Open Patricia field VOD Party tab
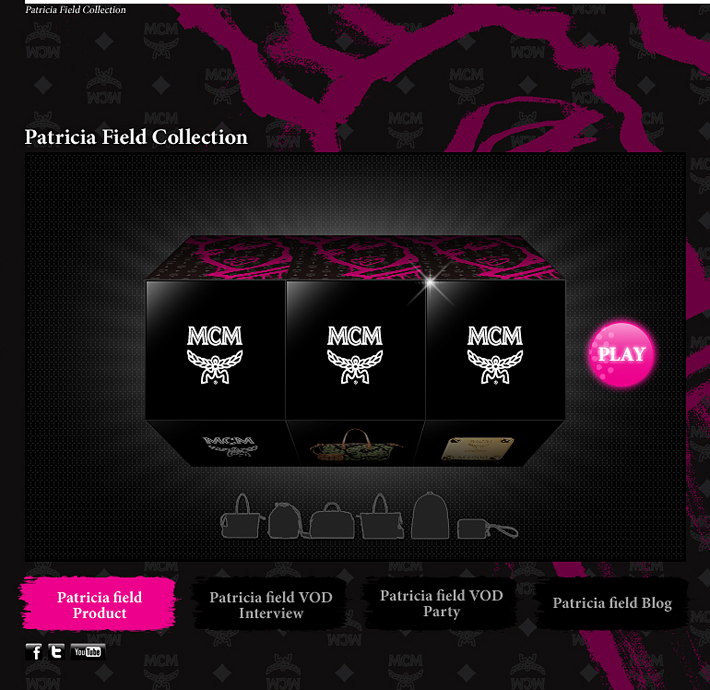 pos(441,603)
